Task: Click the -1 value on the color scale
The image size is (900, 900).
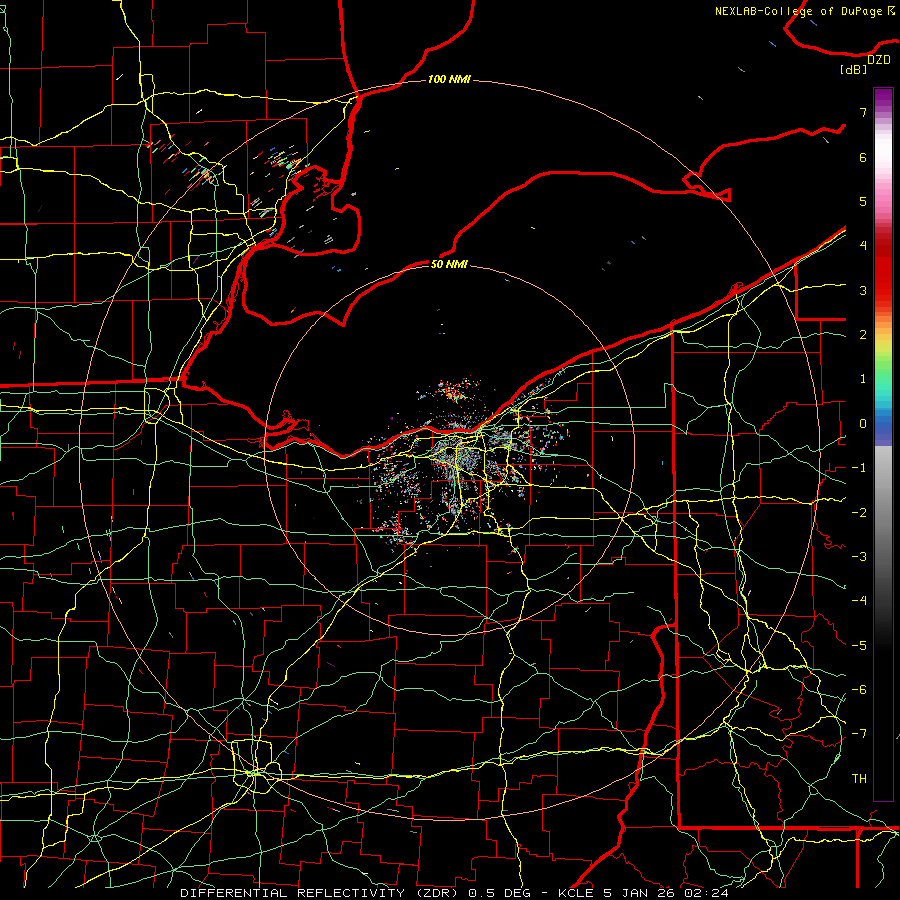Action: pos(859,468)
